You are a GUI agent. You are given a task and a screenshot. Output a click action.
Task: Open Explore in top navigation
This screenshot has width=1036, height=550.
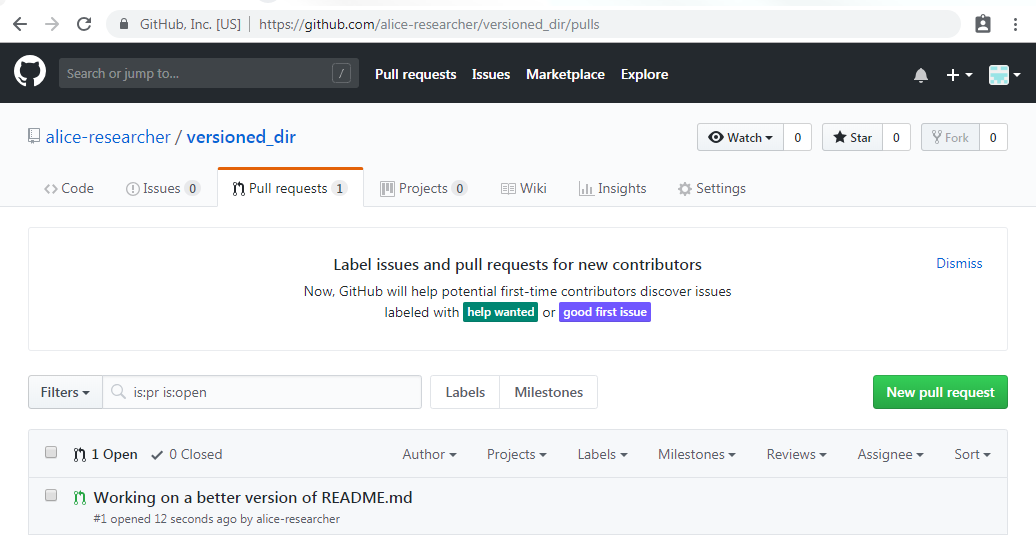pos(644,74)
